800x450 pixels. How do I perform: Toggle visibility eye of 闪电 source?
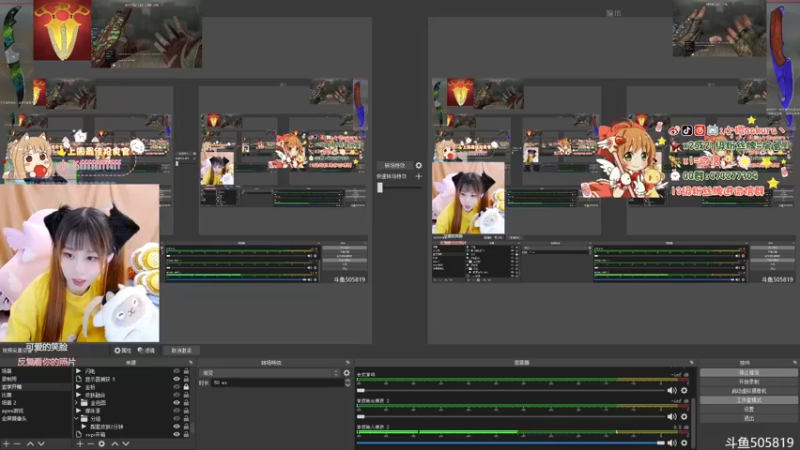coord(177,371)
